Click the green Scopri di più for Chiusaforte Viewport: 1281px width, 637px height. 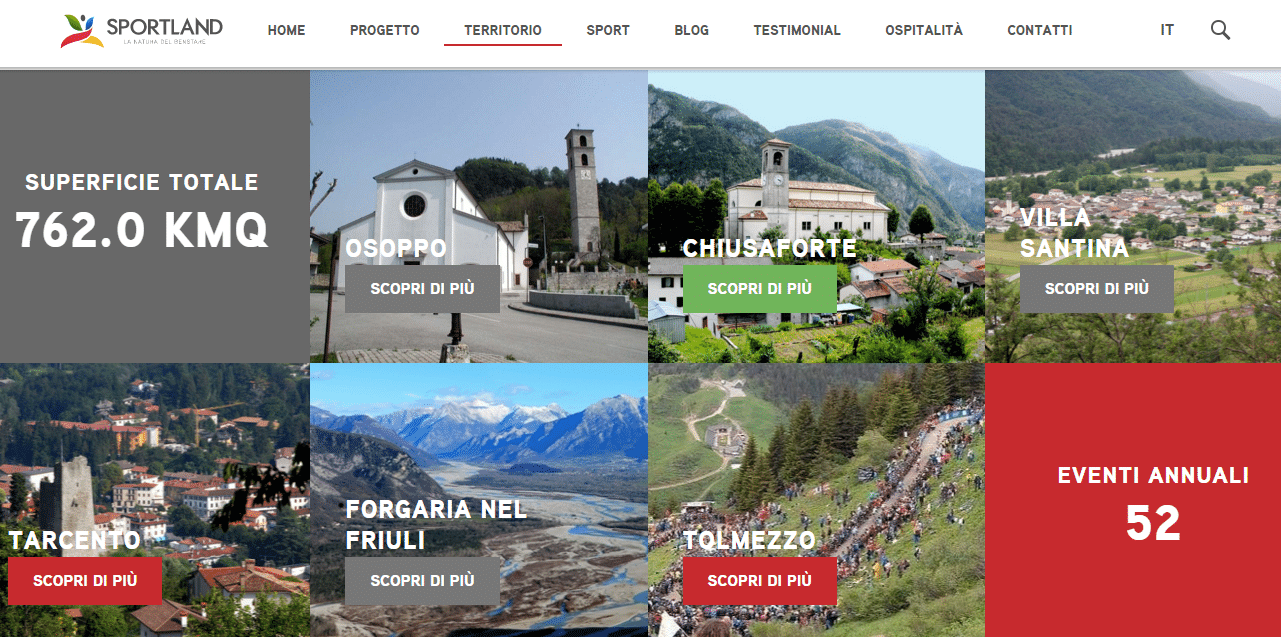pos(760,289)
